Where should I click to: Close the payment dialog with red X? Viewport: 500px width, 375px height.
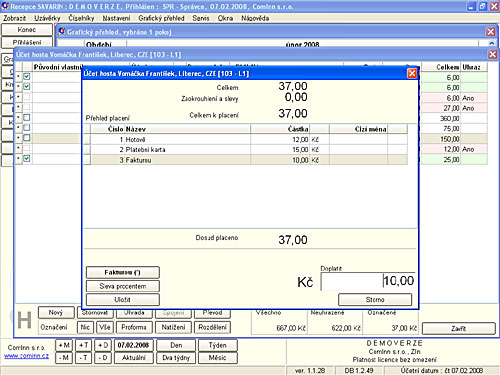412,73
